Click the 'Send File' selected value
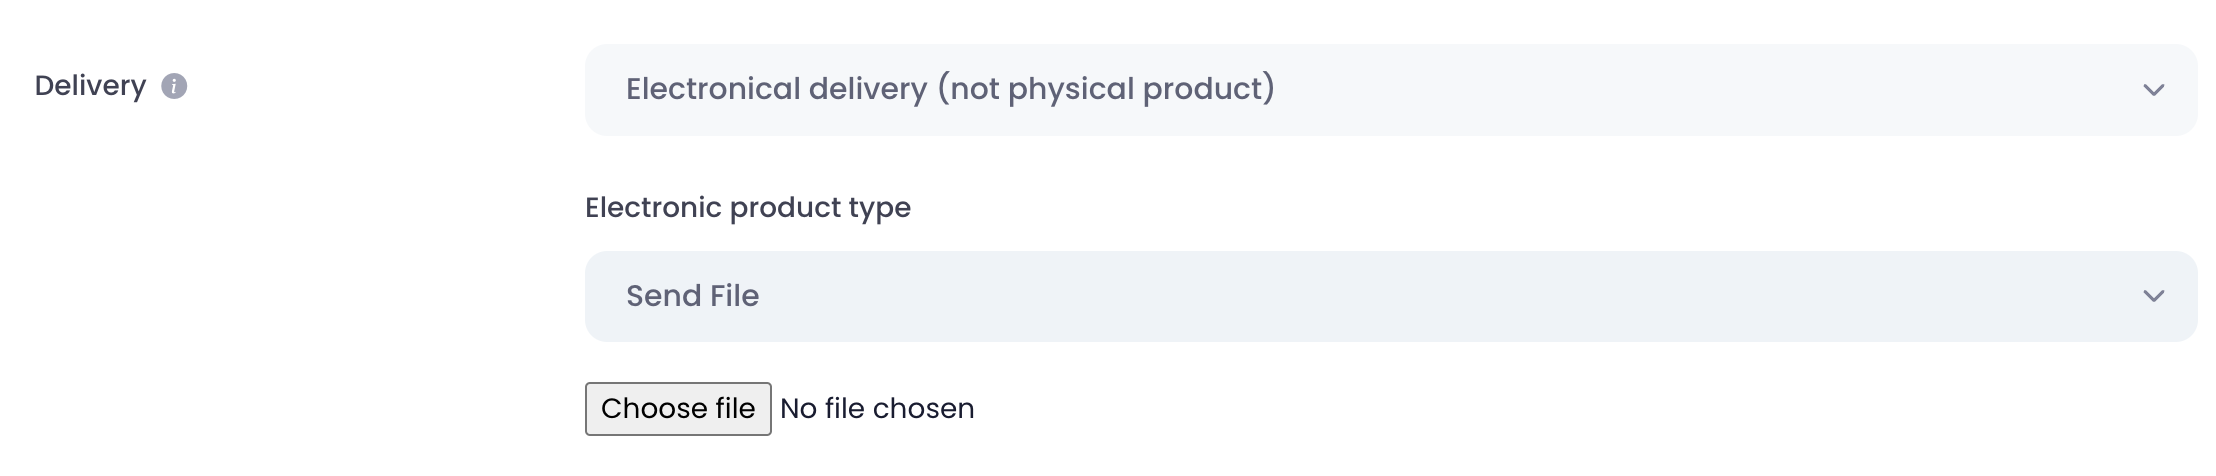The height and width of the screenshot is (476, 2216). (692, 296)
